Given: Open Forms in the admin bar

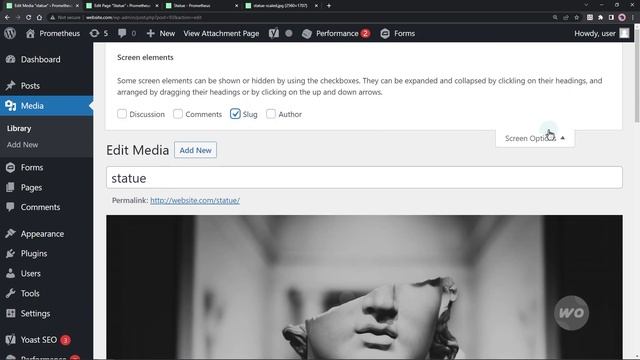Looking at the screenshot, I should [398, 33].
